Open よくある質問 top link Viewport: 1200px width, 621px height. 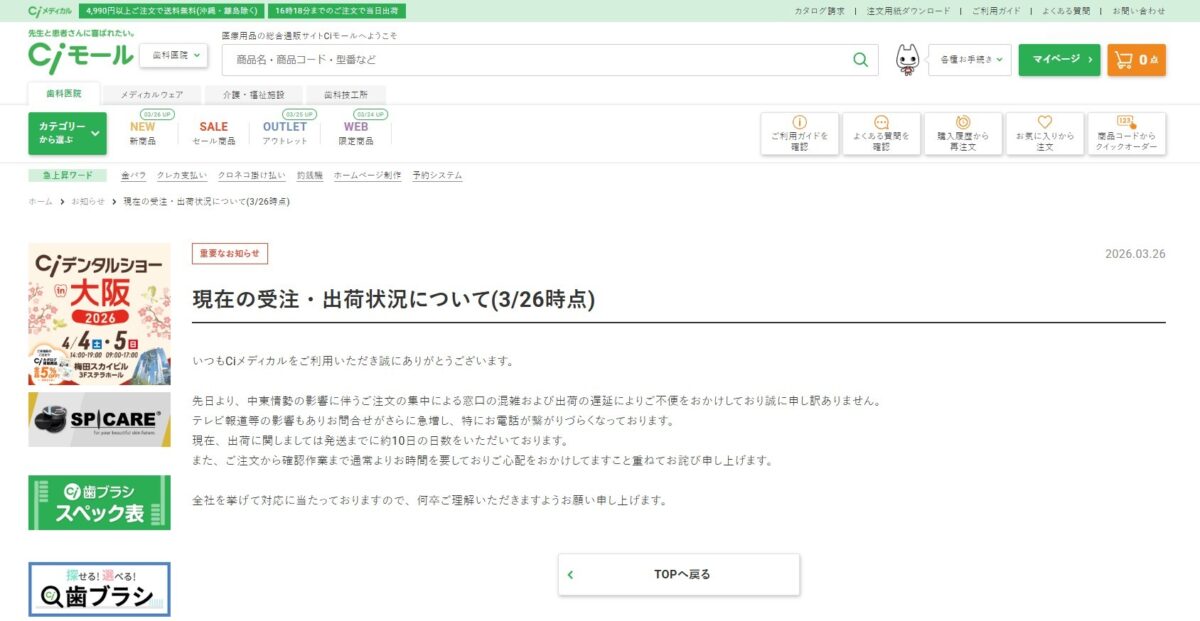(1066, 10)
